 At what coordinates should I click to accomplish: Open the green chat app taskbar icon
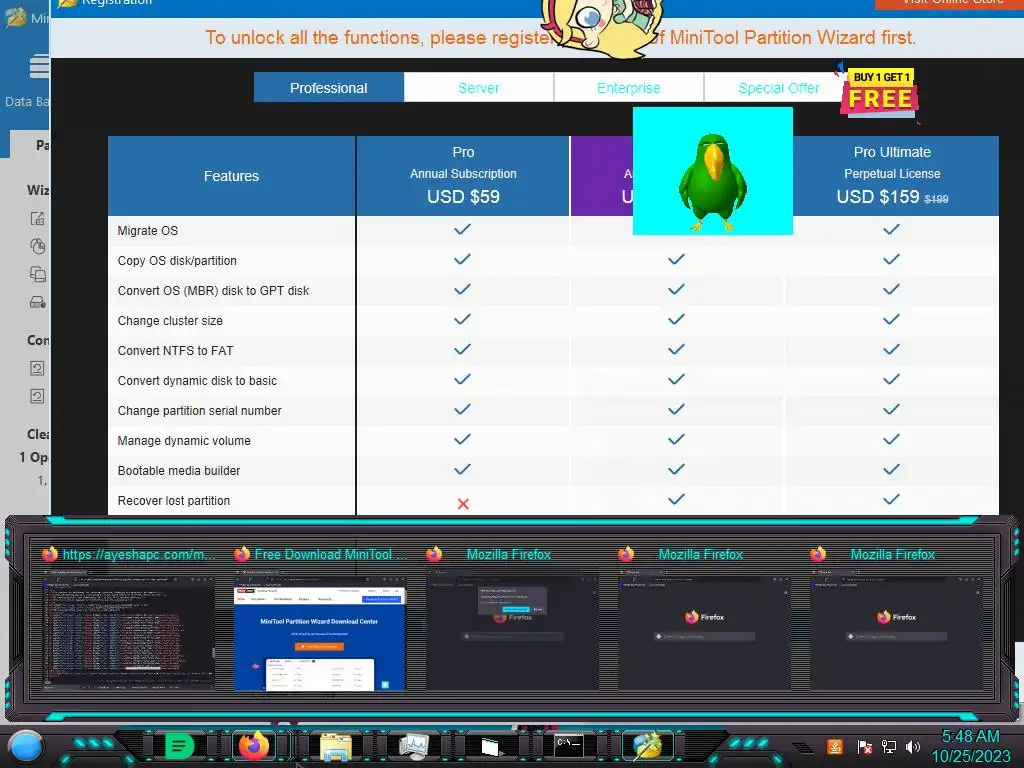(178, 746)
